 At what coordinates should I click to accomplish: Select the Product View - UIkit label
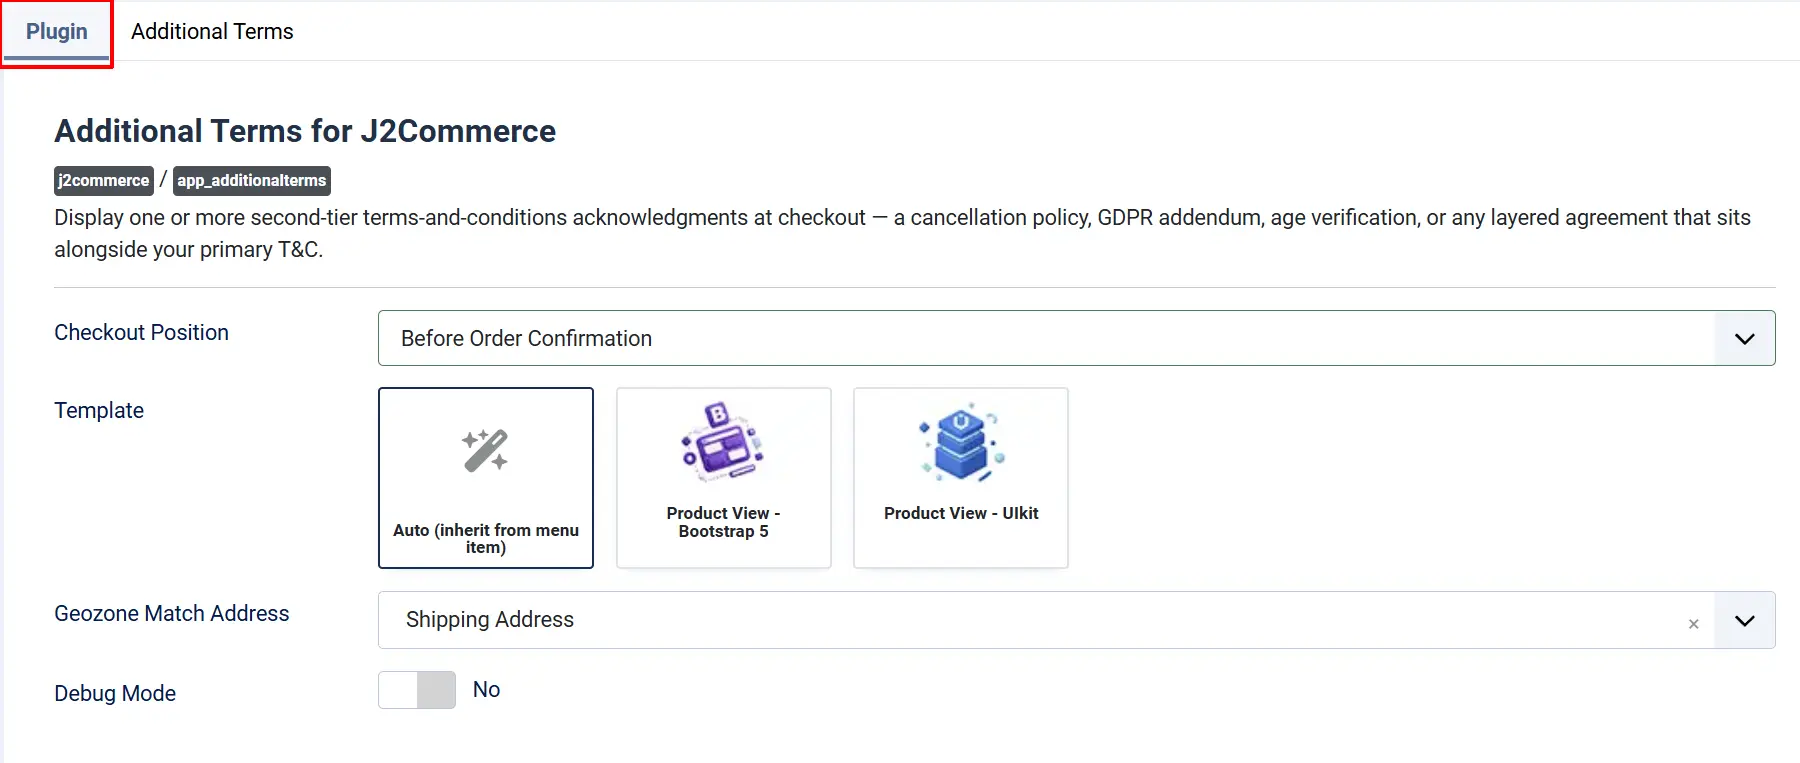click(961, 513)
